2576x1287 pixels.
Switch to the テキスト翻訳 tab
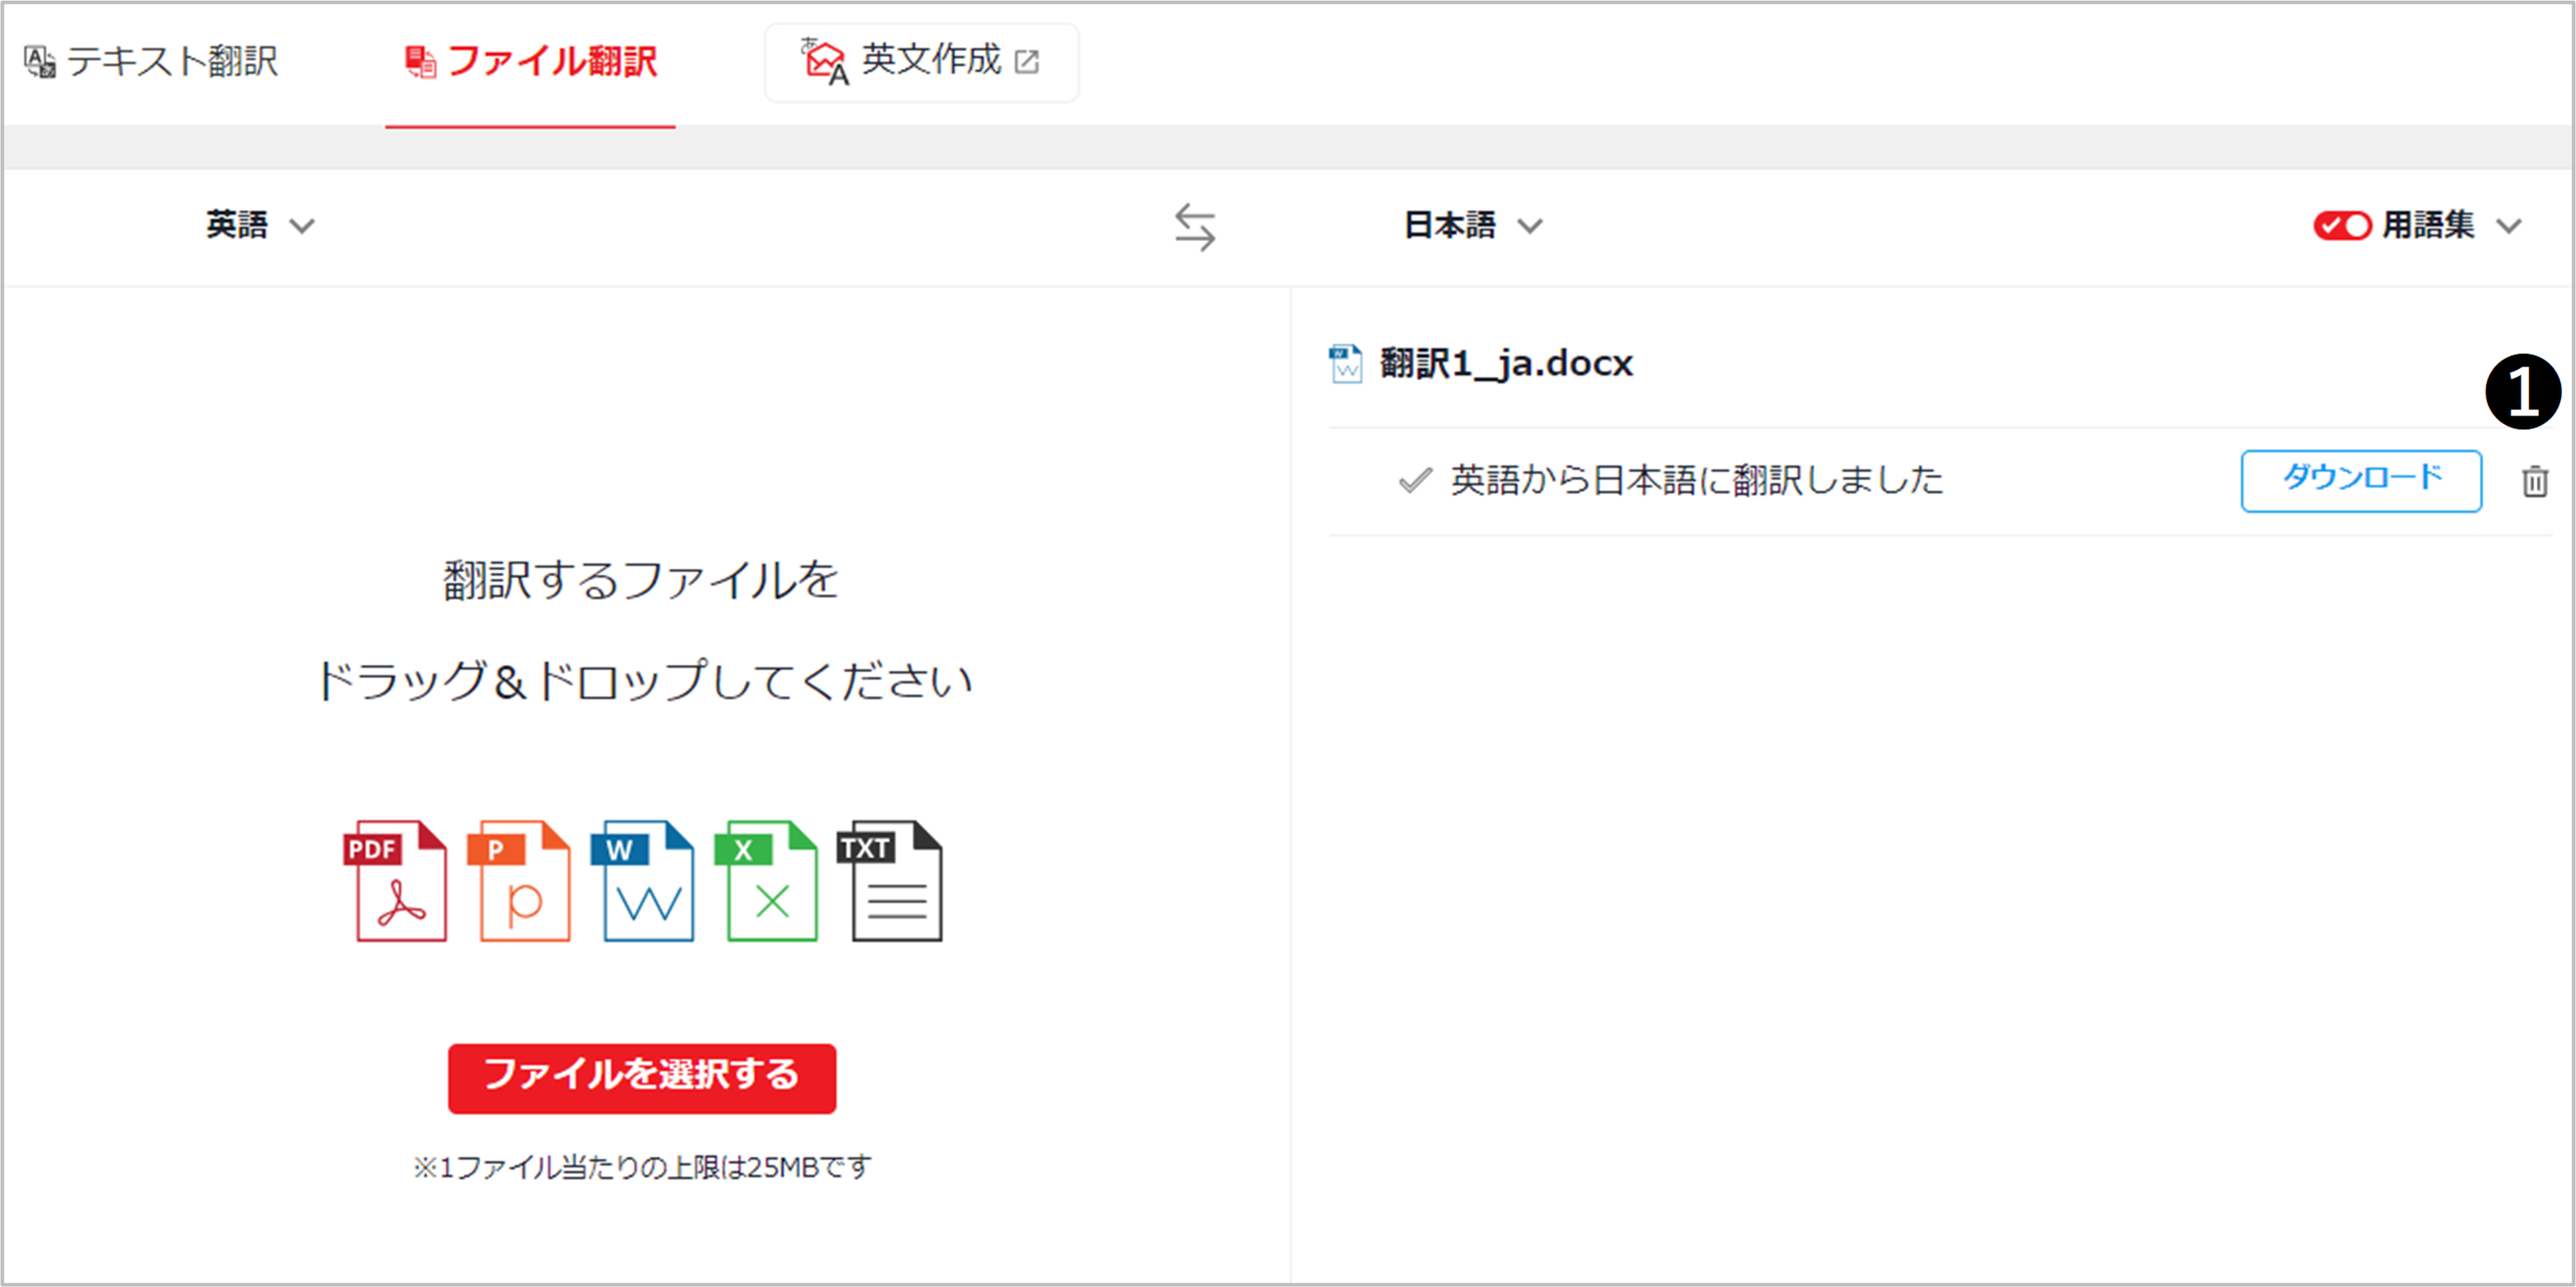click(150, 62)
